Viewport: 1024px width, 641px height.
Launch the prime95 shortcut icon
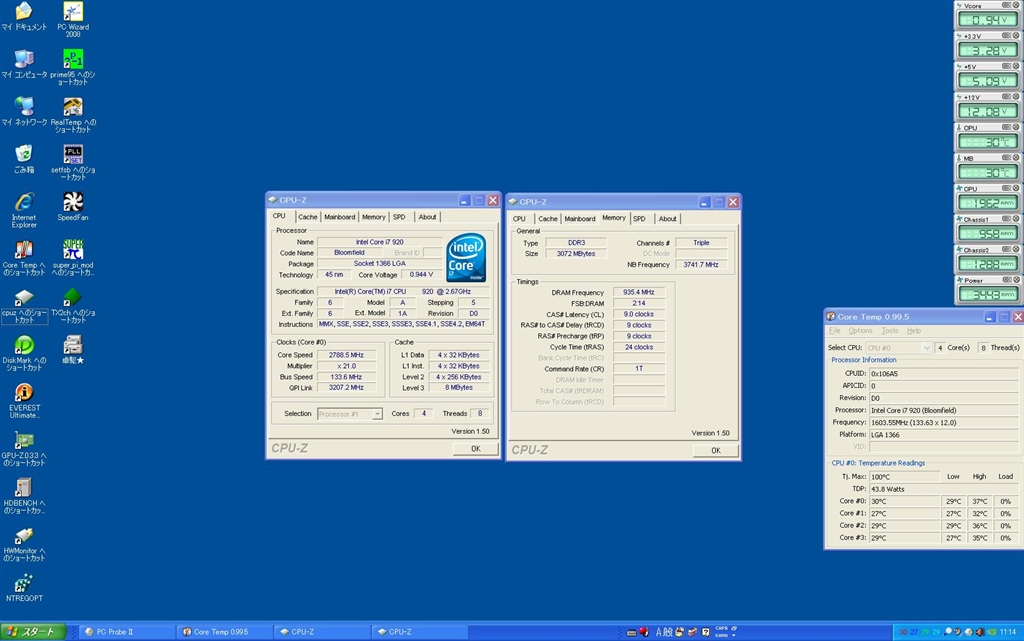click(73, 60)
